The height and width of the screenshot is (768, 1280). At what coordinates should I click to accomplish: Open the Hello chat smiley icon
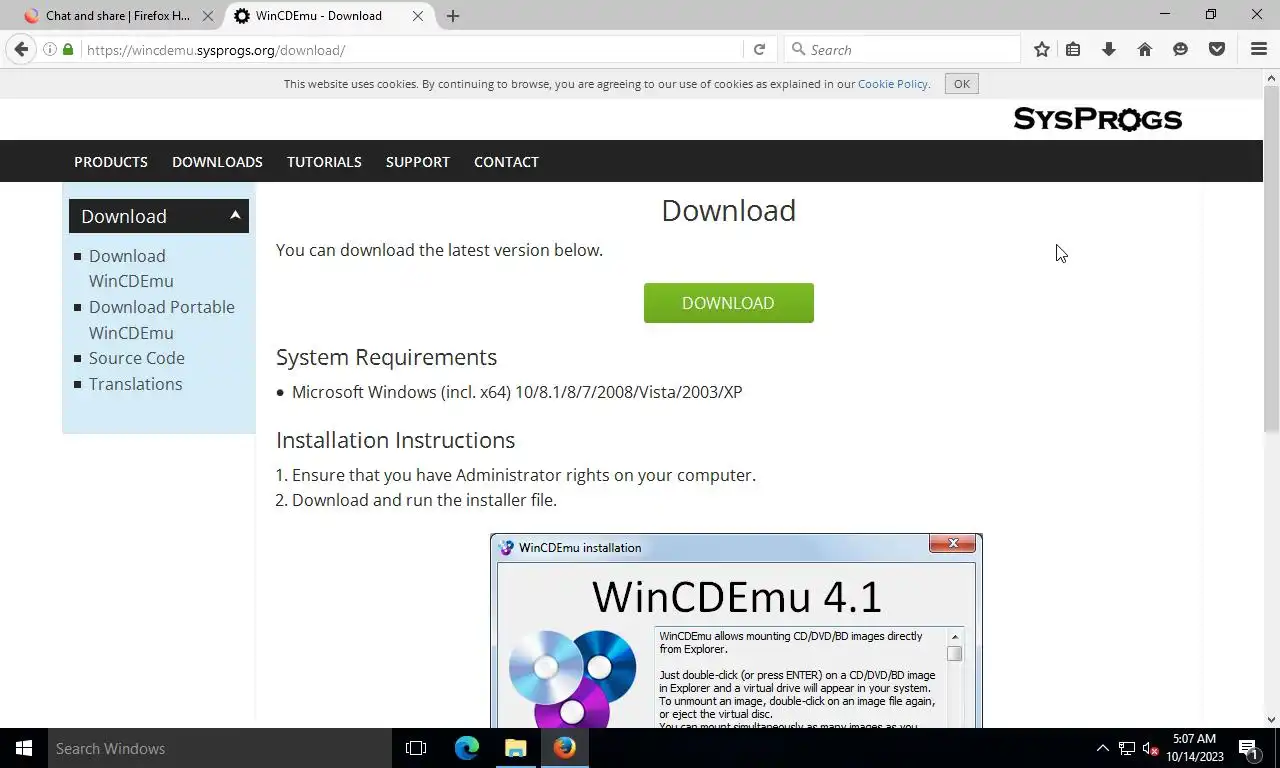(1181, 50)
